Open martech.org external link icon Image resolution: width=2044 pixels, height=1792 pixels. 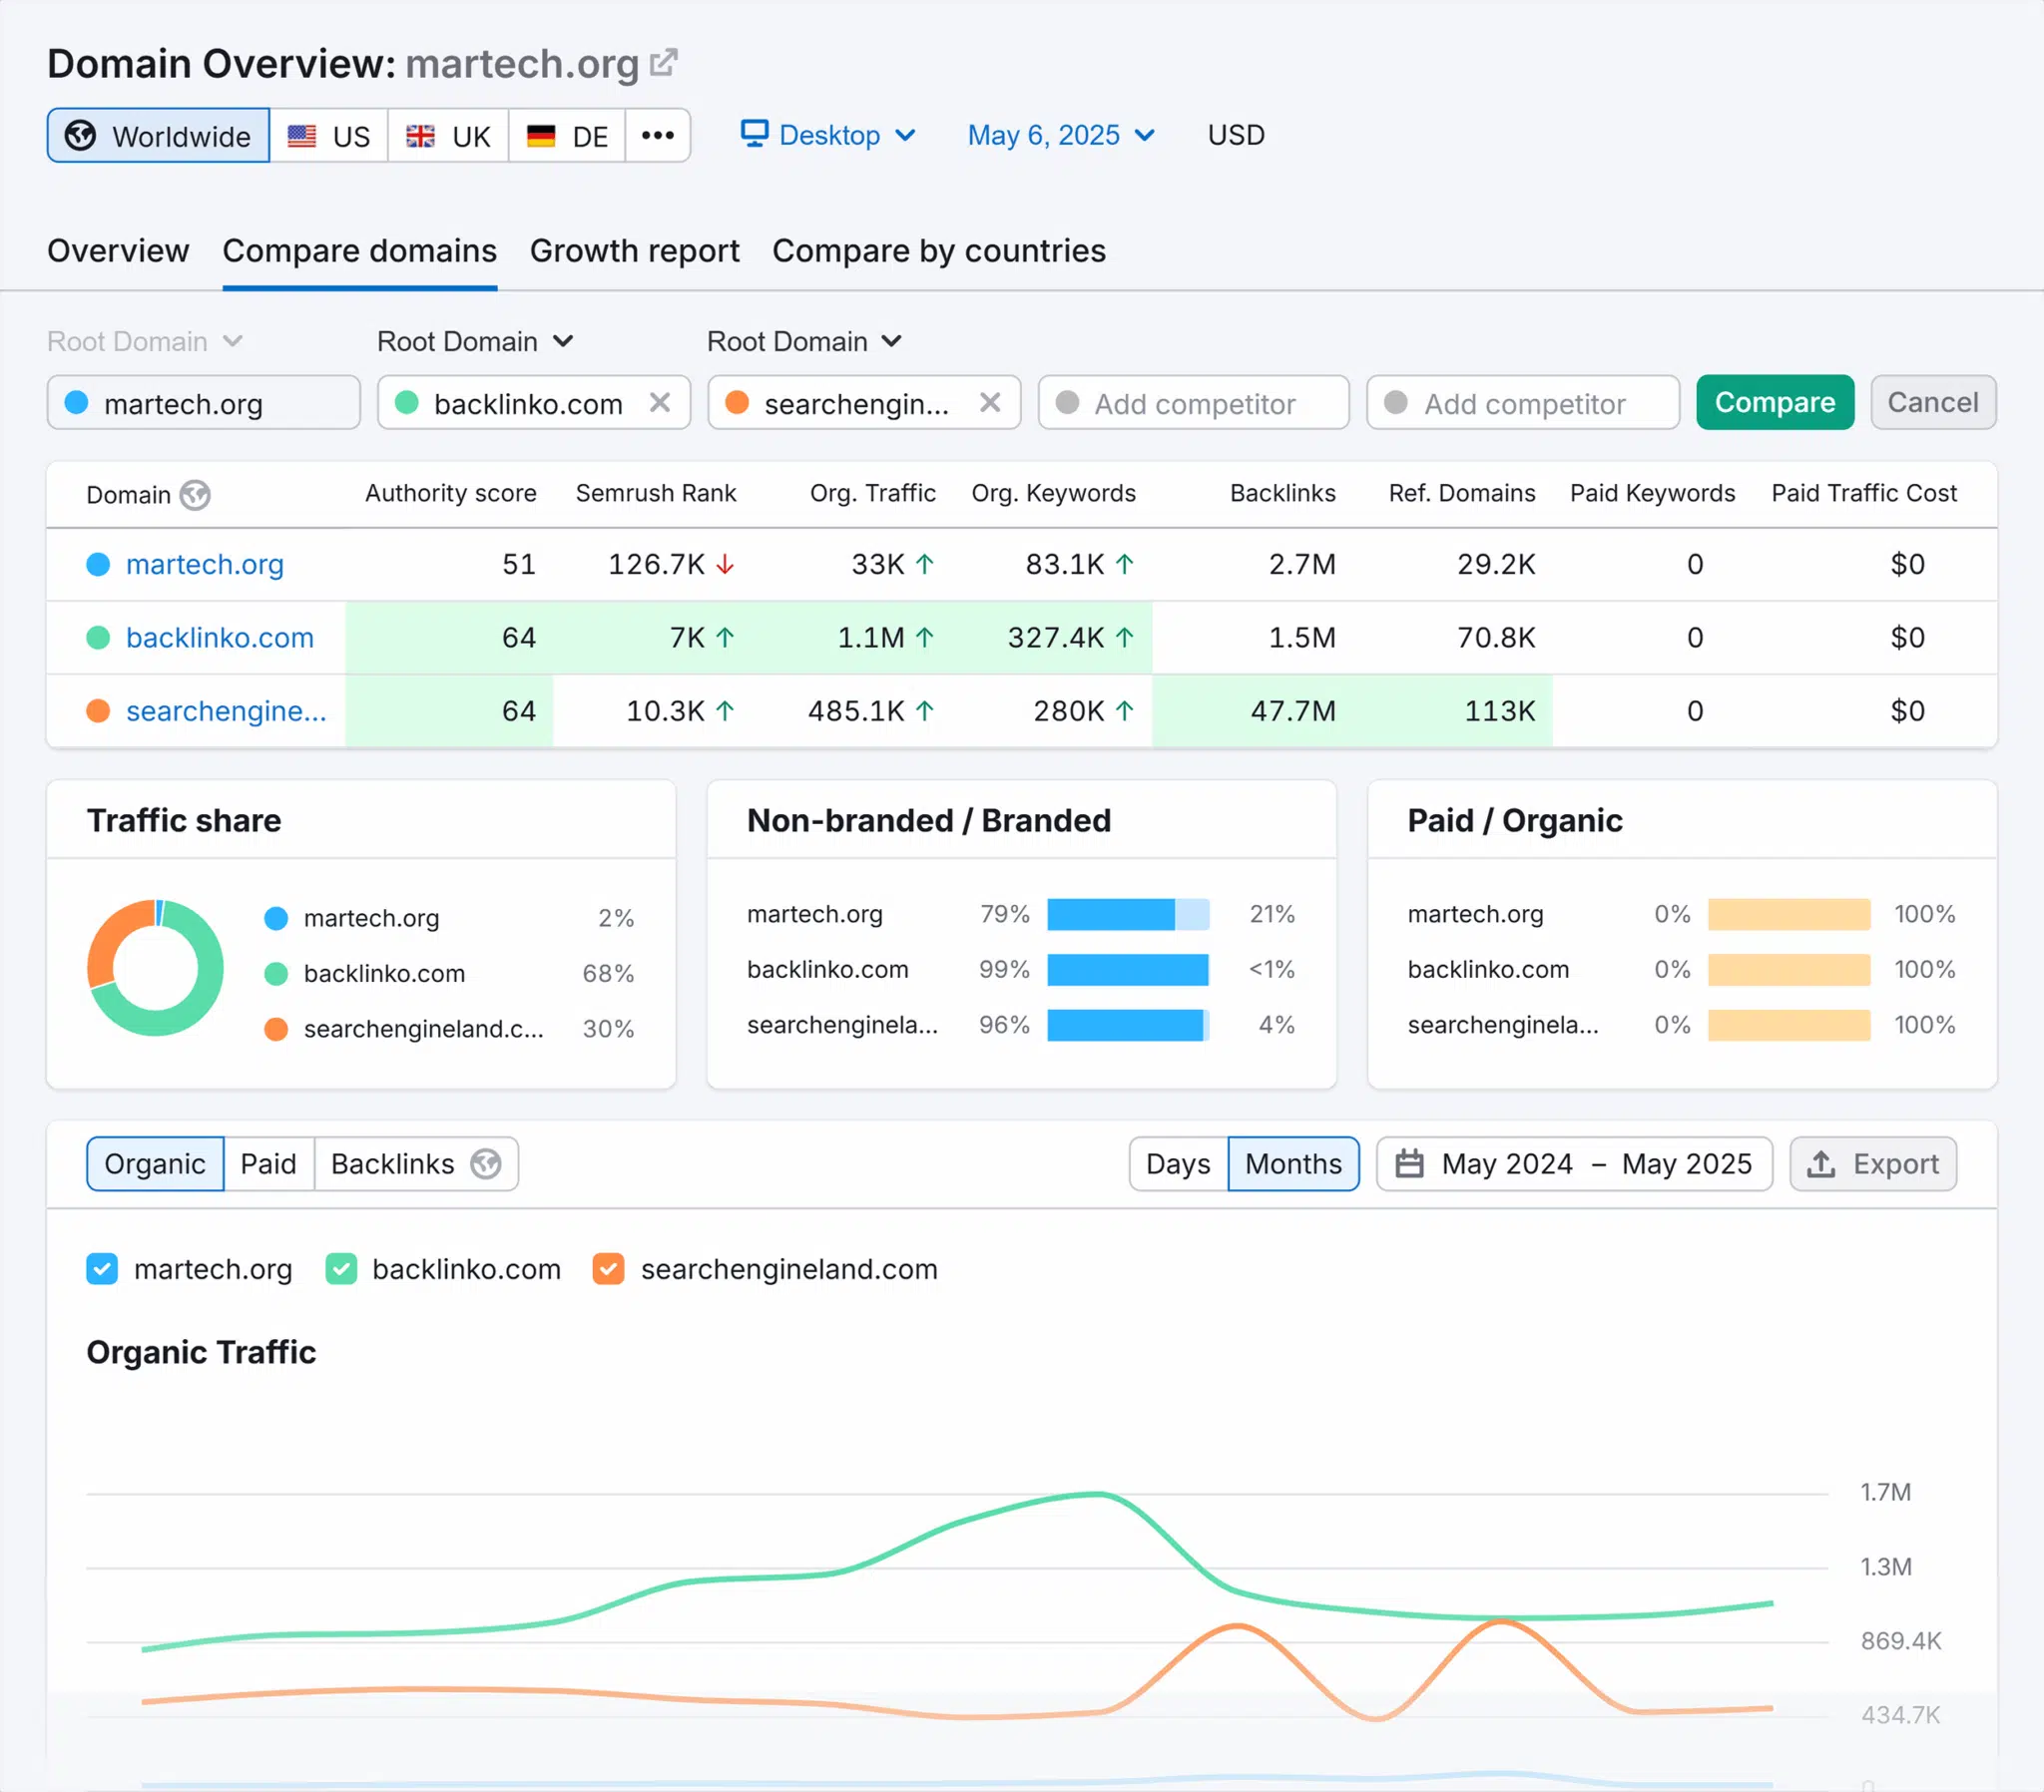click(664, 63)
